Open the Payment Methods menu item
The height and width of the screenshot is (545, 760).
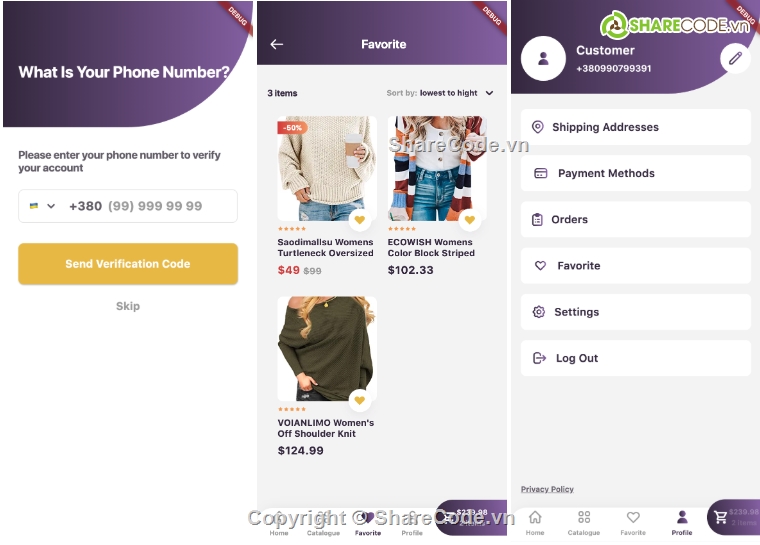click(635, 173)
